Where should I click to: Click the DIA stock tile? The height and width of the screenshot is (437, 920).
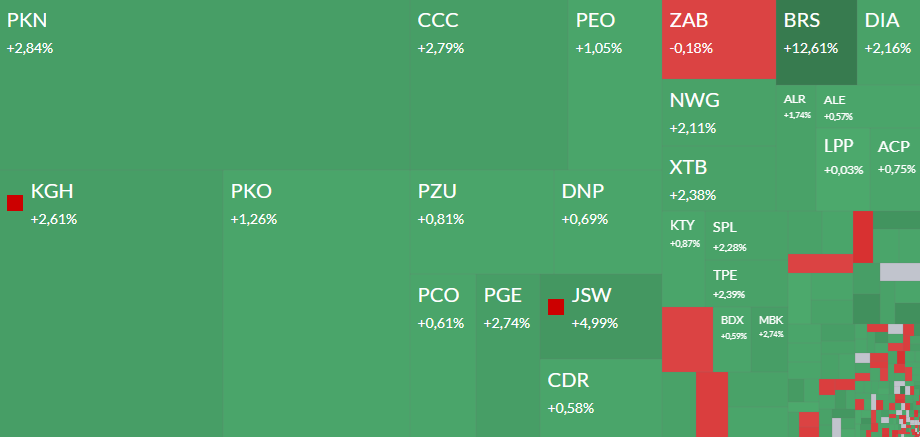889,40
